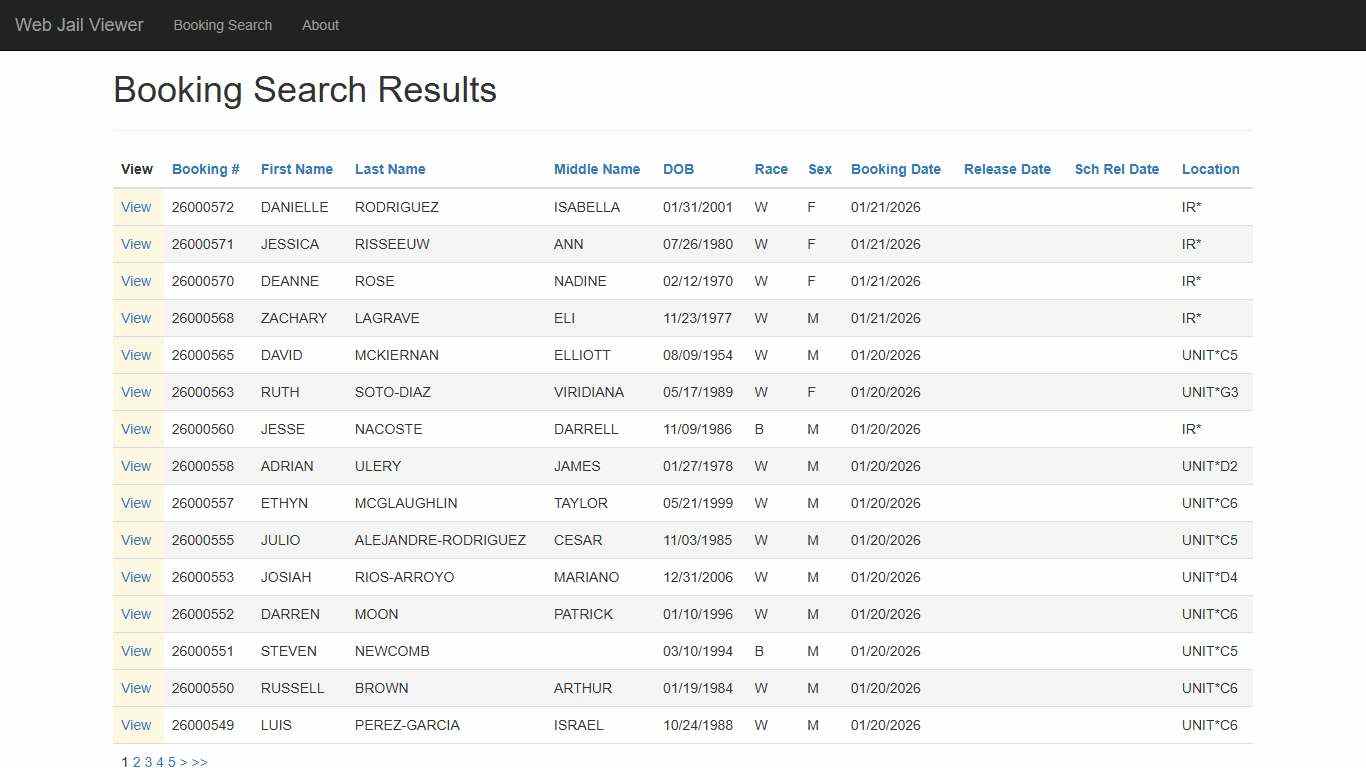Sort results by Location column
1366x768 pixels.
1210,169
